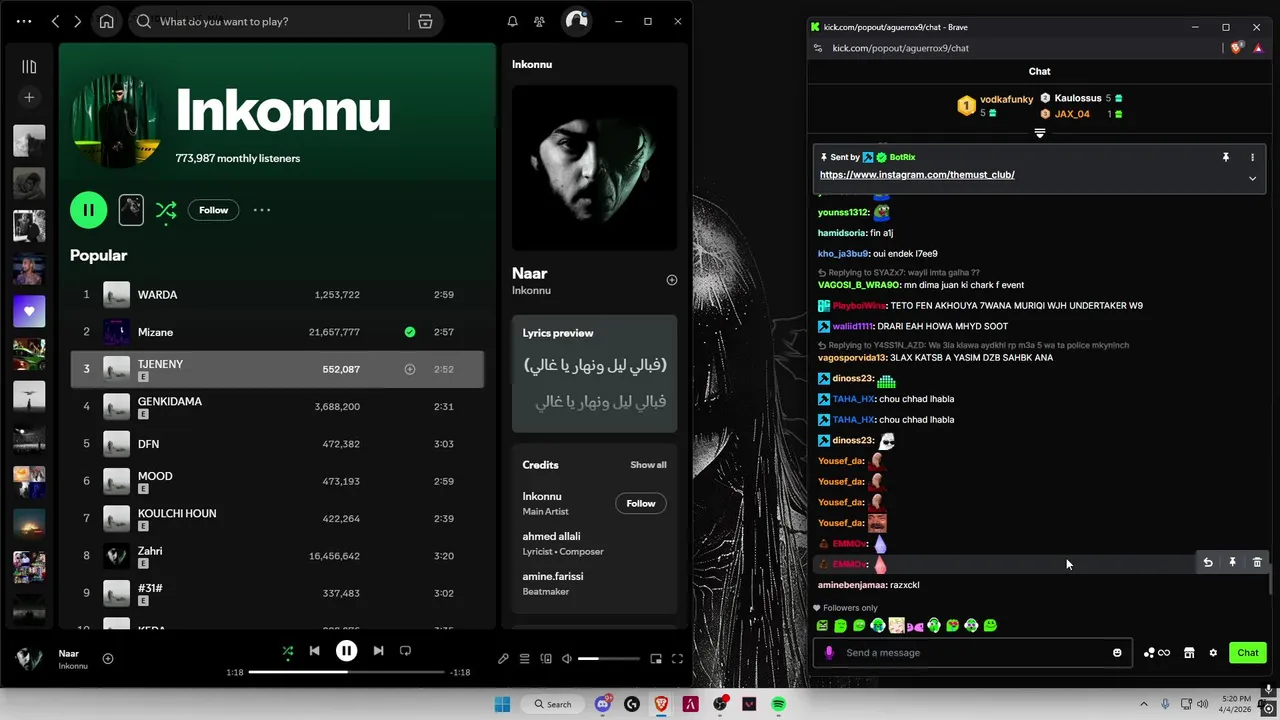Toggle shuffle in bottom player bar

(288, 651)
